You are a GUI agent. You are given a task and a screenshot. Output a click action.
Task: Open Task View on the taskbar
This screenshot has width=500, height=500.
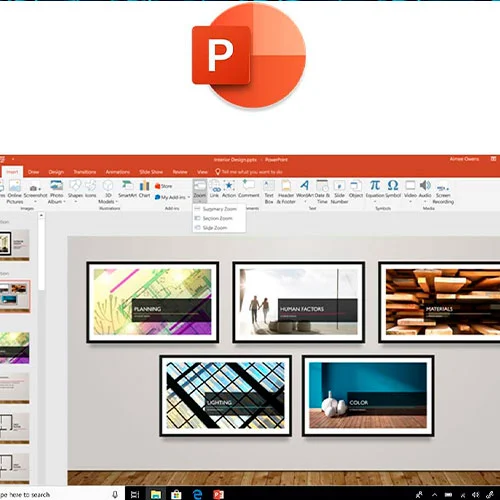(x=135, y=495)
